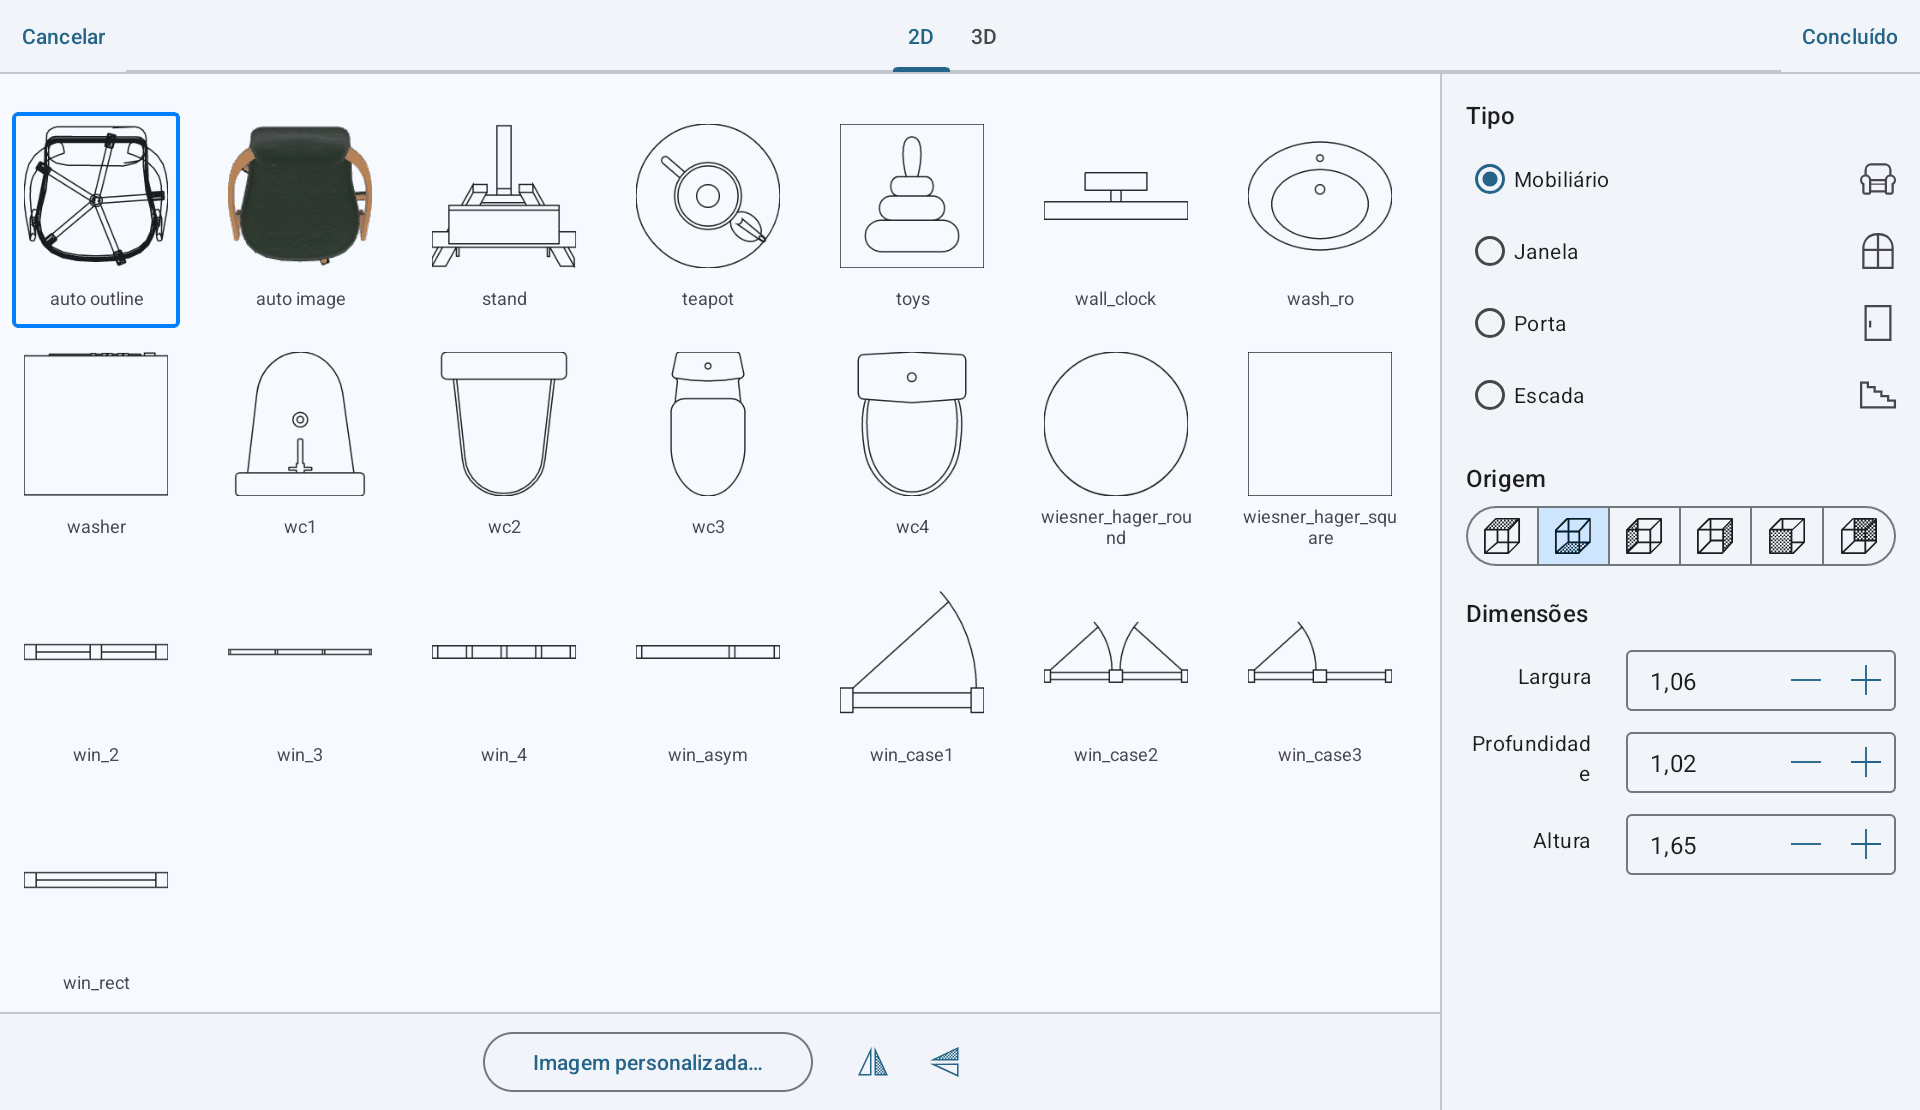
Task: Select the last origin cube icon
Action: pos(1858,536)
